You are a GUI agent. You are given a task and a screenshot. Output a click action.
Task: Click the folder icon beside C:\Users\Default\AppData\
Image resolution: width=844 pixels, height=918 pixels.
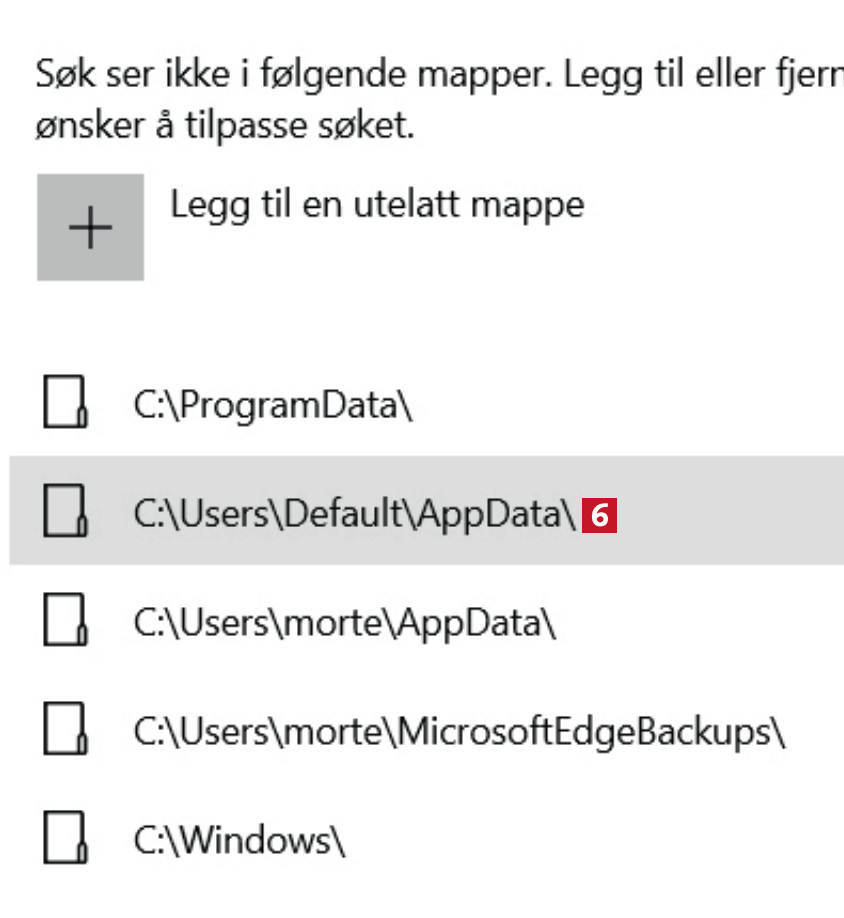coord(64,512)
